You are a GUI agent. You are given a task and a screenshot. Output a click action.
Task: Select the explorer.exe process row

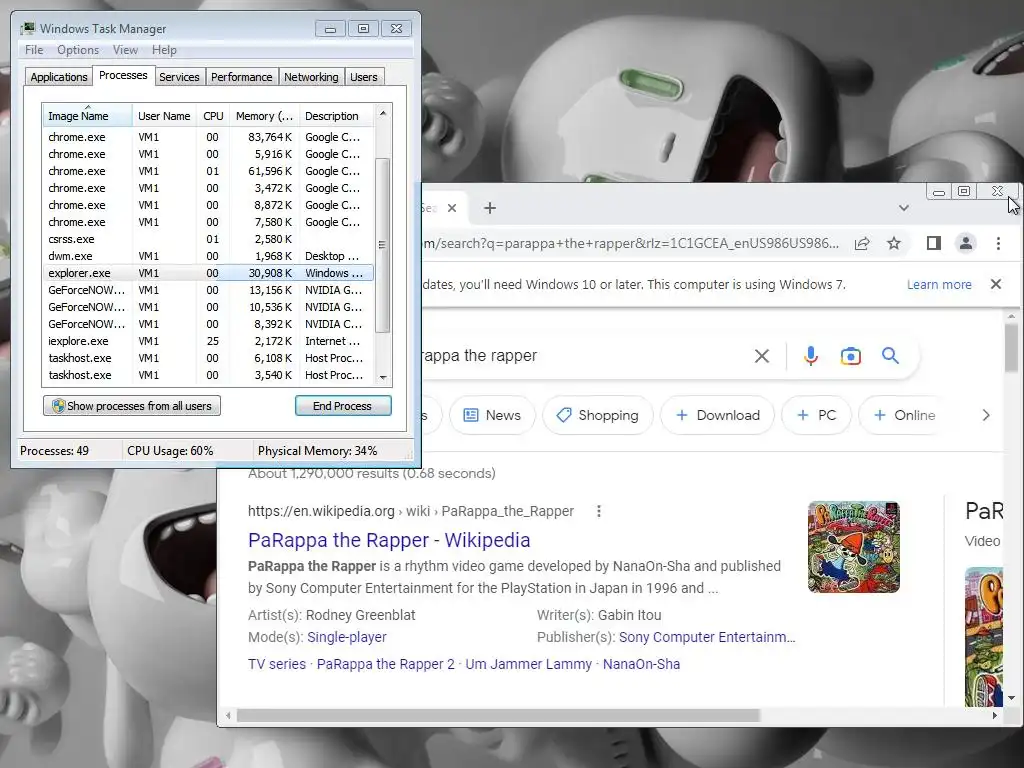208,273
